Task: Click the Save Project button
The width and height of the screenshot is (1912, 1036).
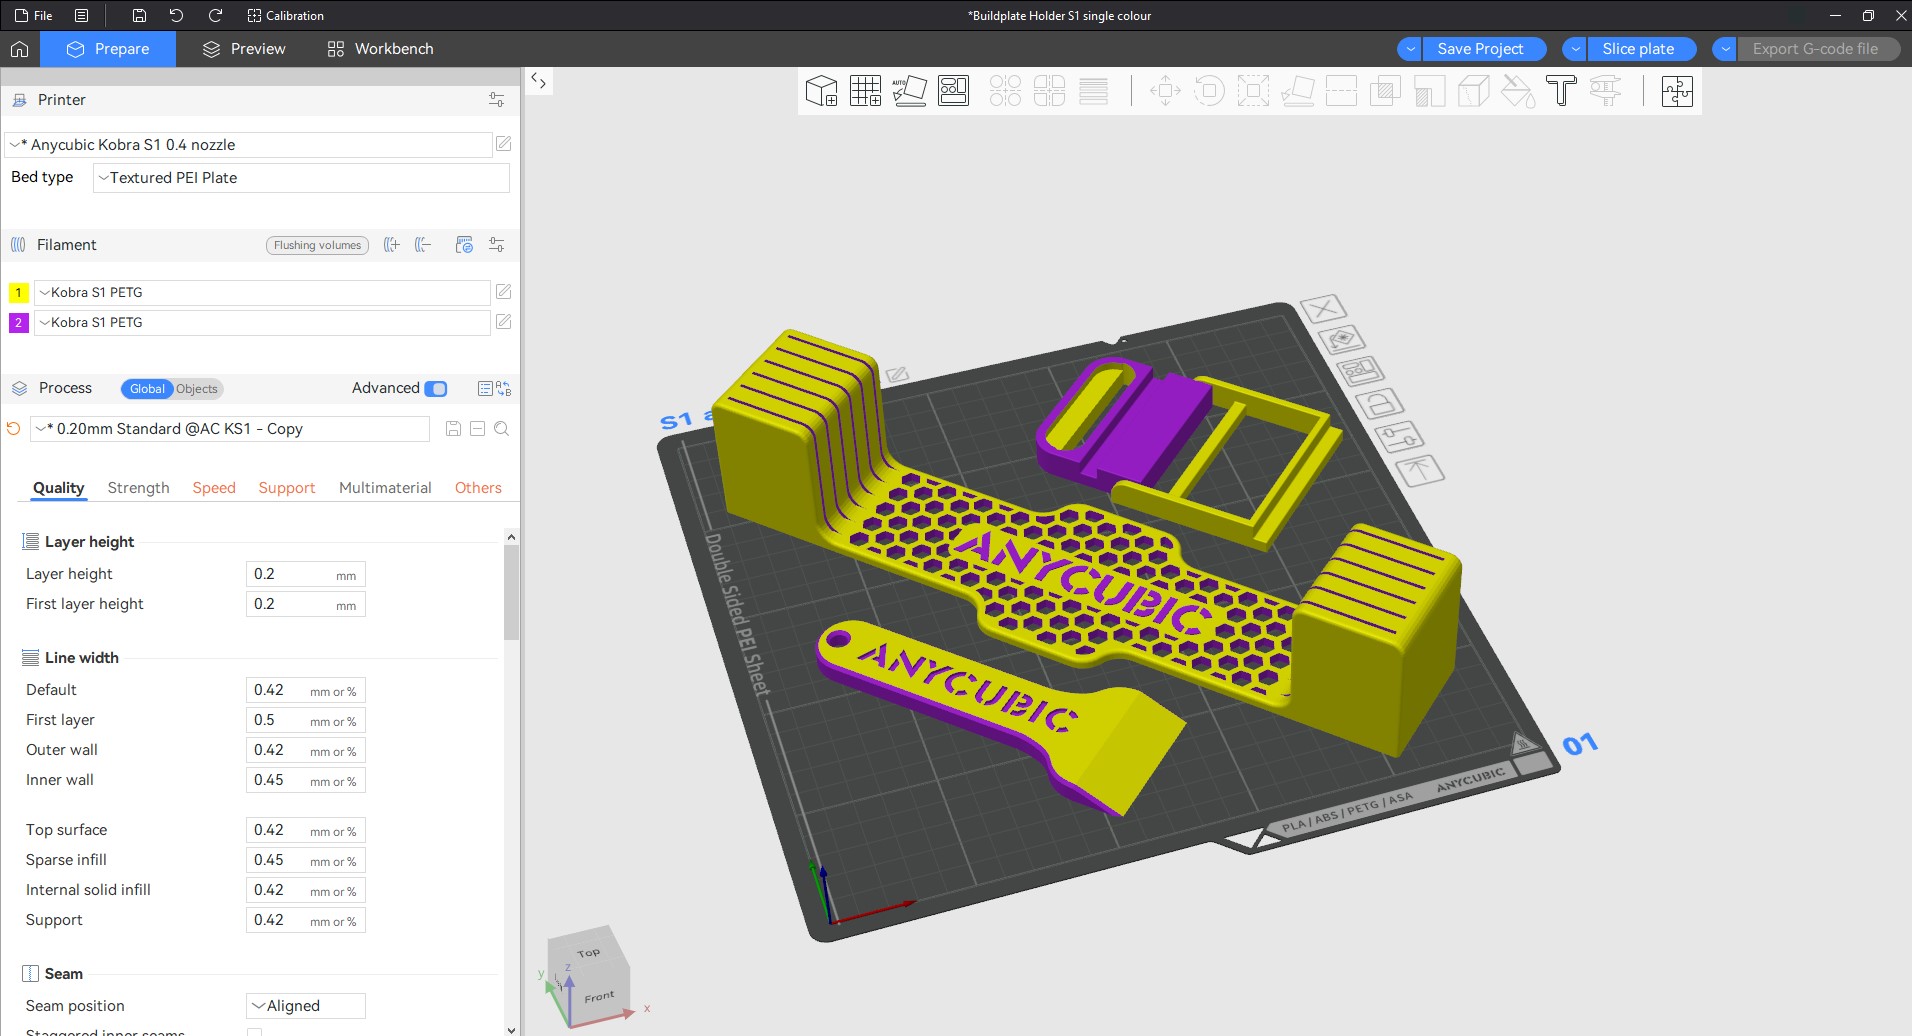Action: click(x=1480, y=49)
